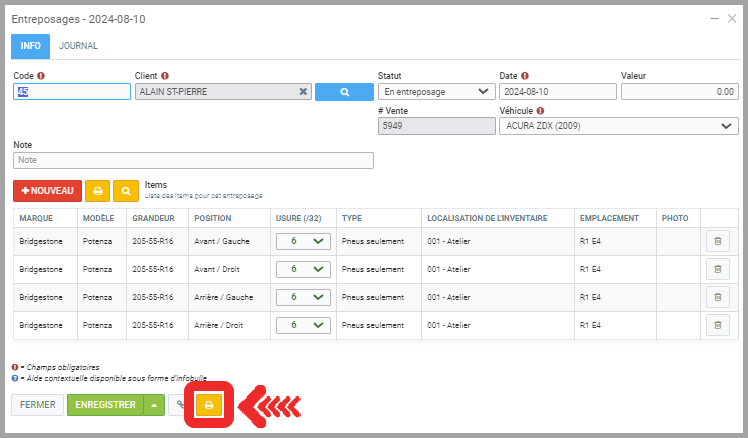The height and width of the screenshot is (438, 748).
Task: Click the yellow search icon in Items toolbar
Action: pos(126,190)
